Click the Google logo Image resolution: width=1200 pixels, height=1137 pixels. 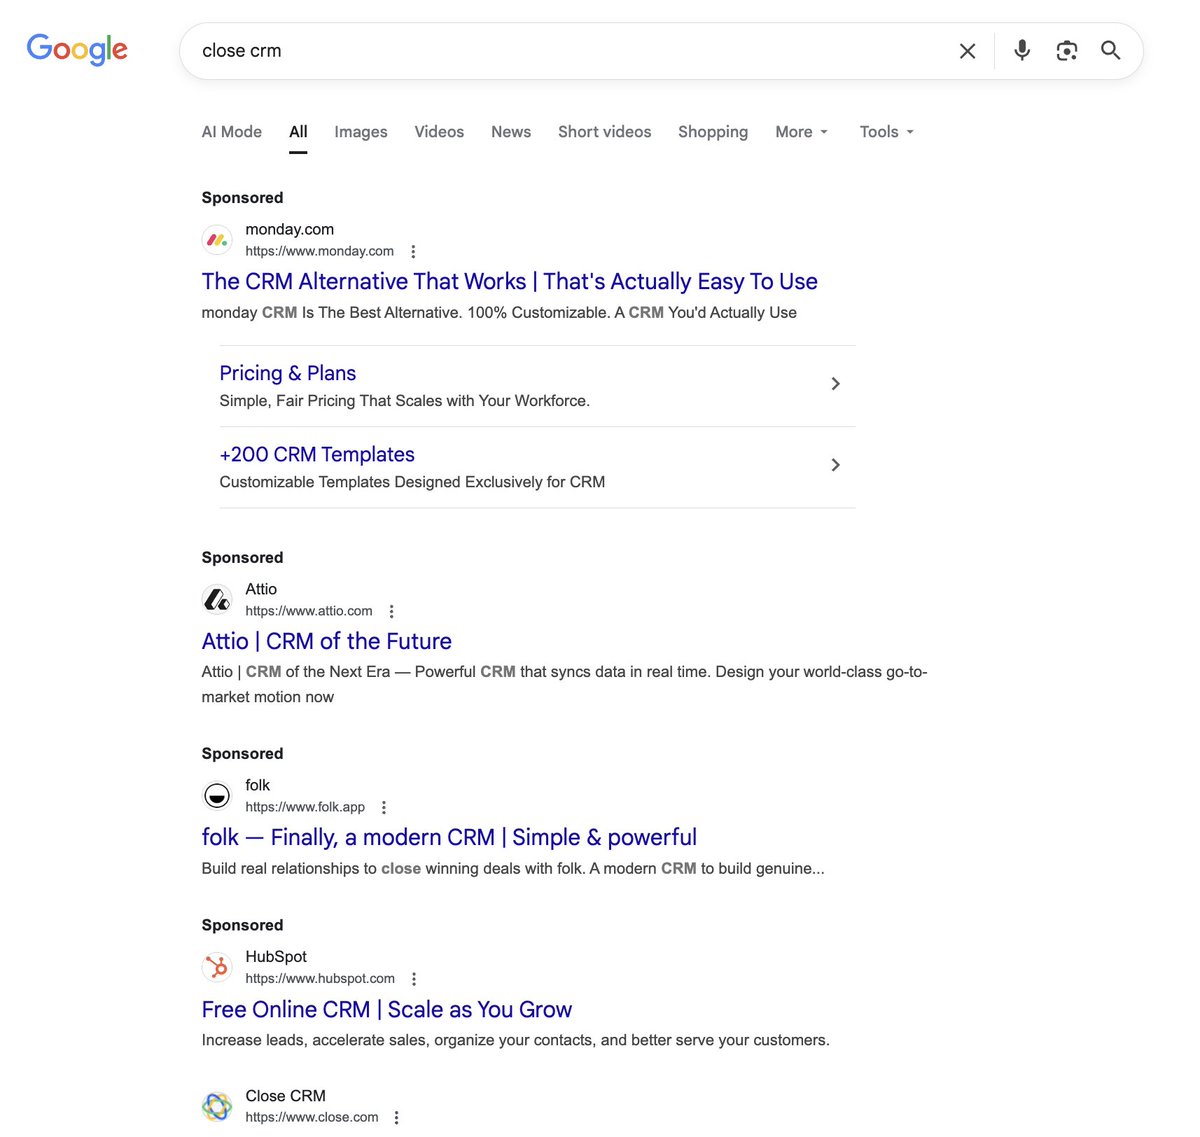tap(77, 49)
